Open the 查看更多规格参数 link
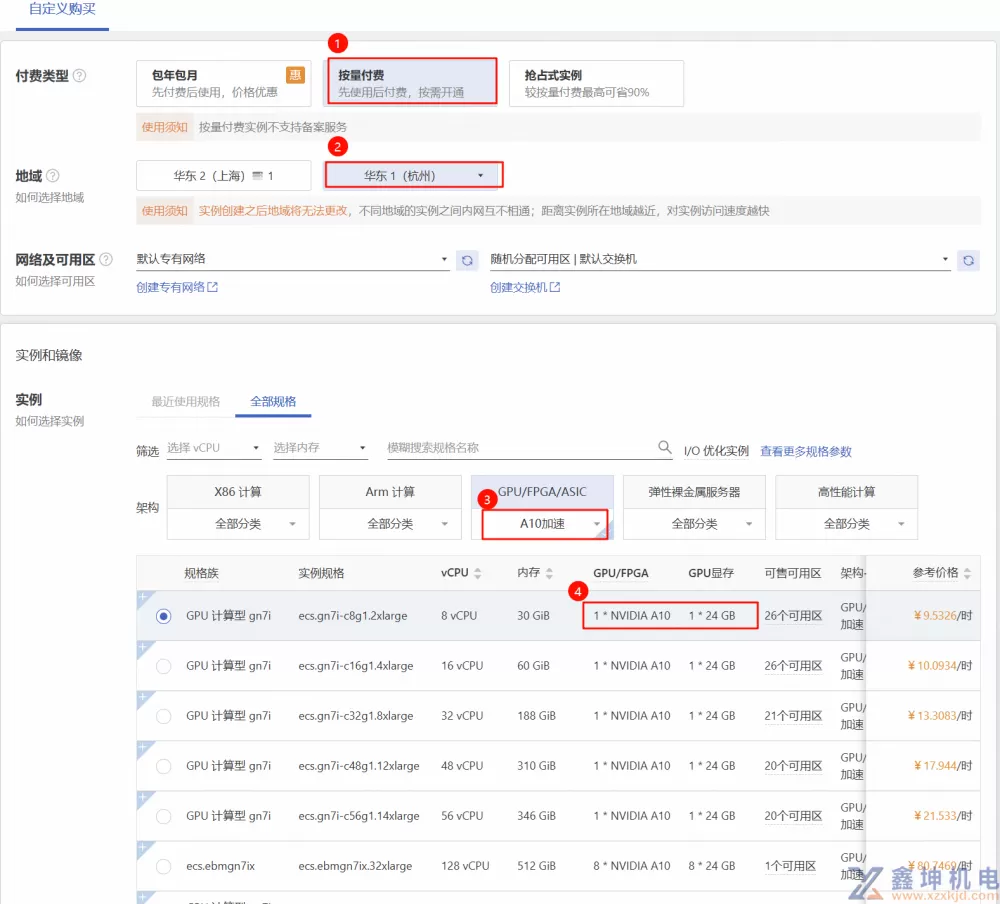 pos(805,452)
